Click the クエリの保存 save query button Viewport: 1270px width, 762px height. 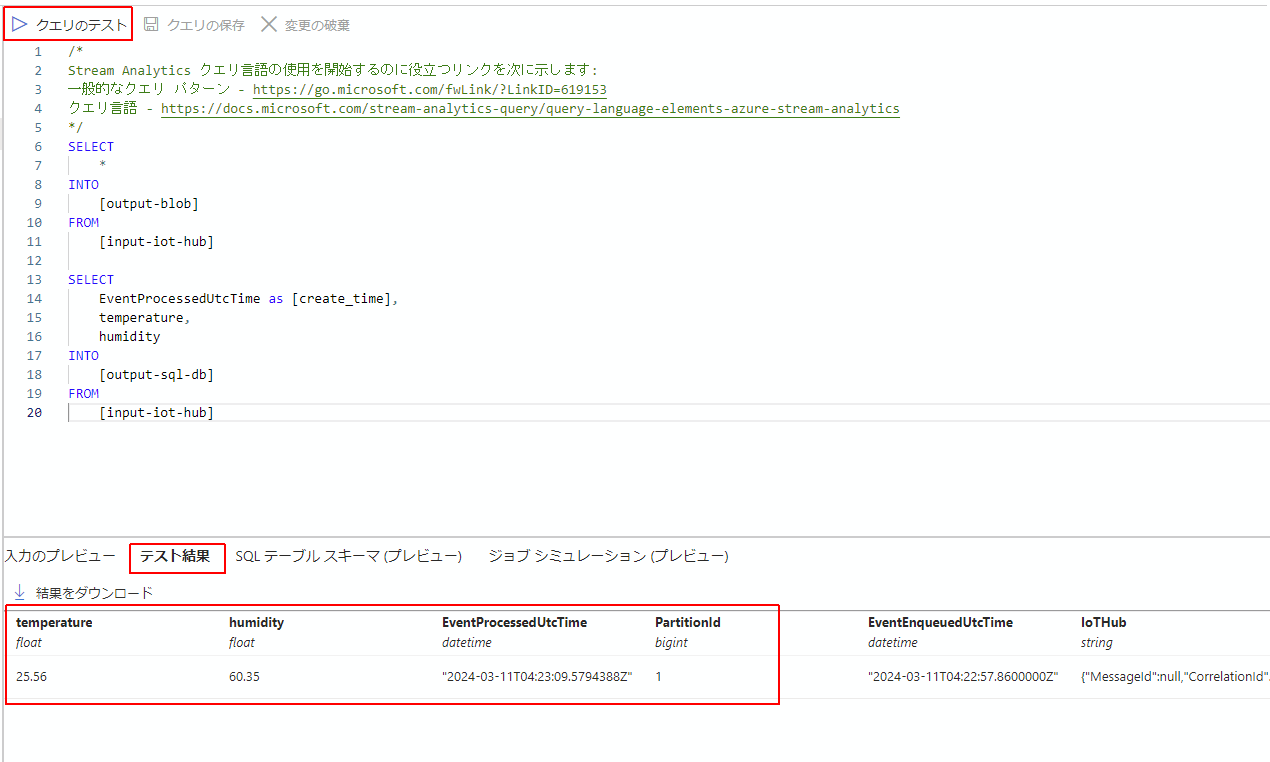(x=194, y=25)
